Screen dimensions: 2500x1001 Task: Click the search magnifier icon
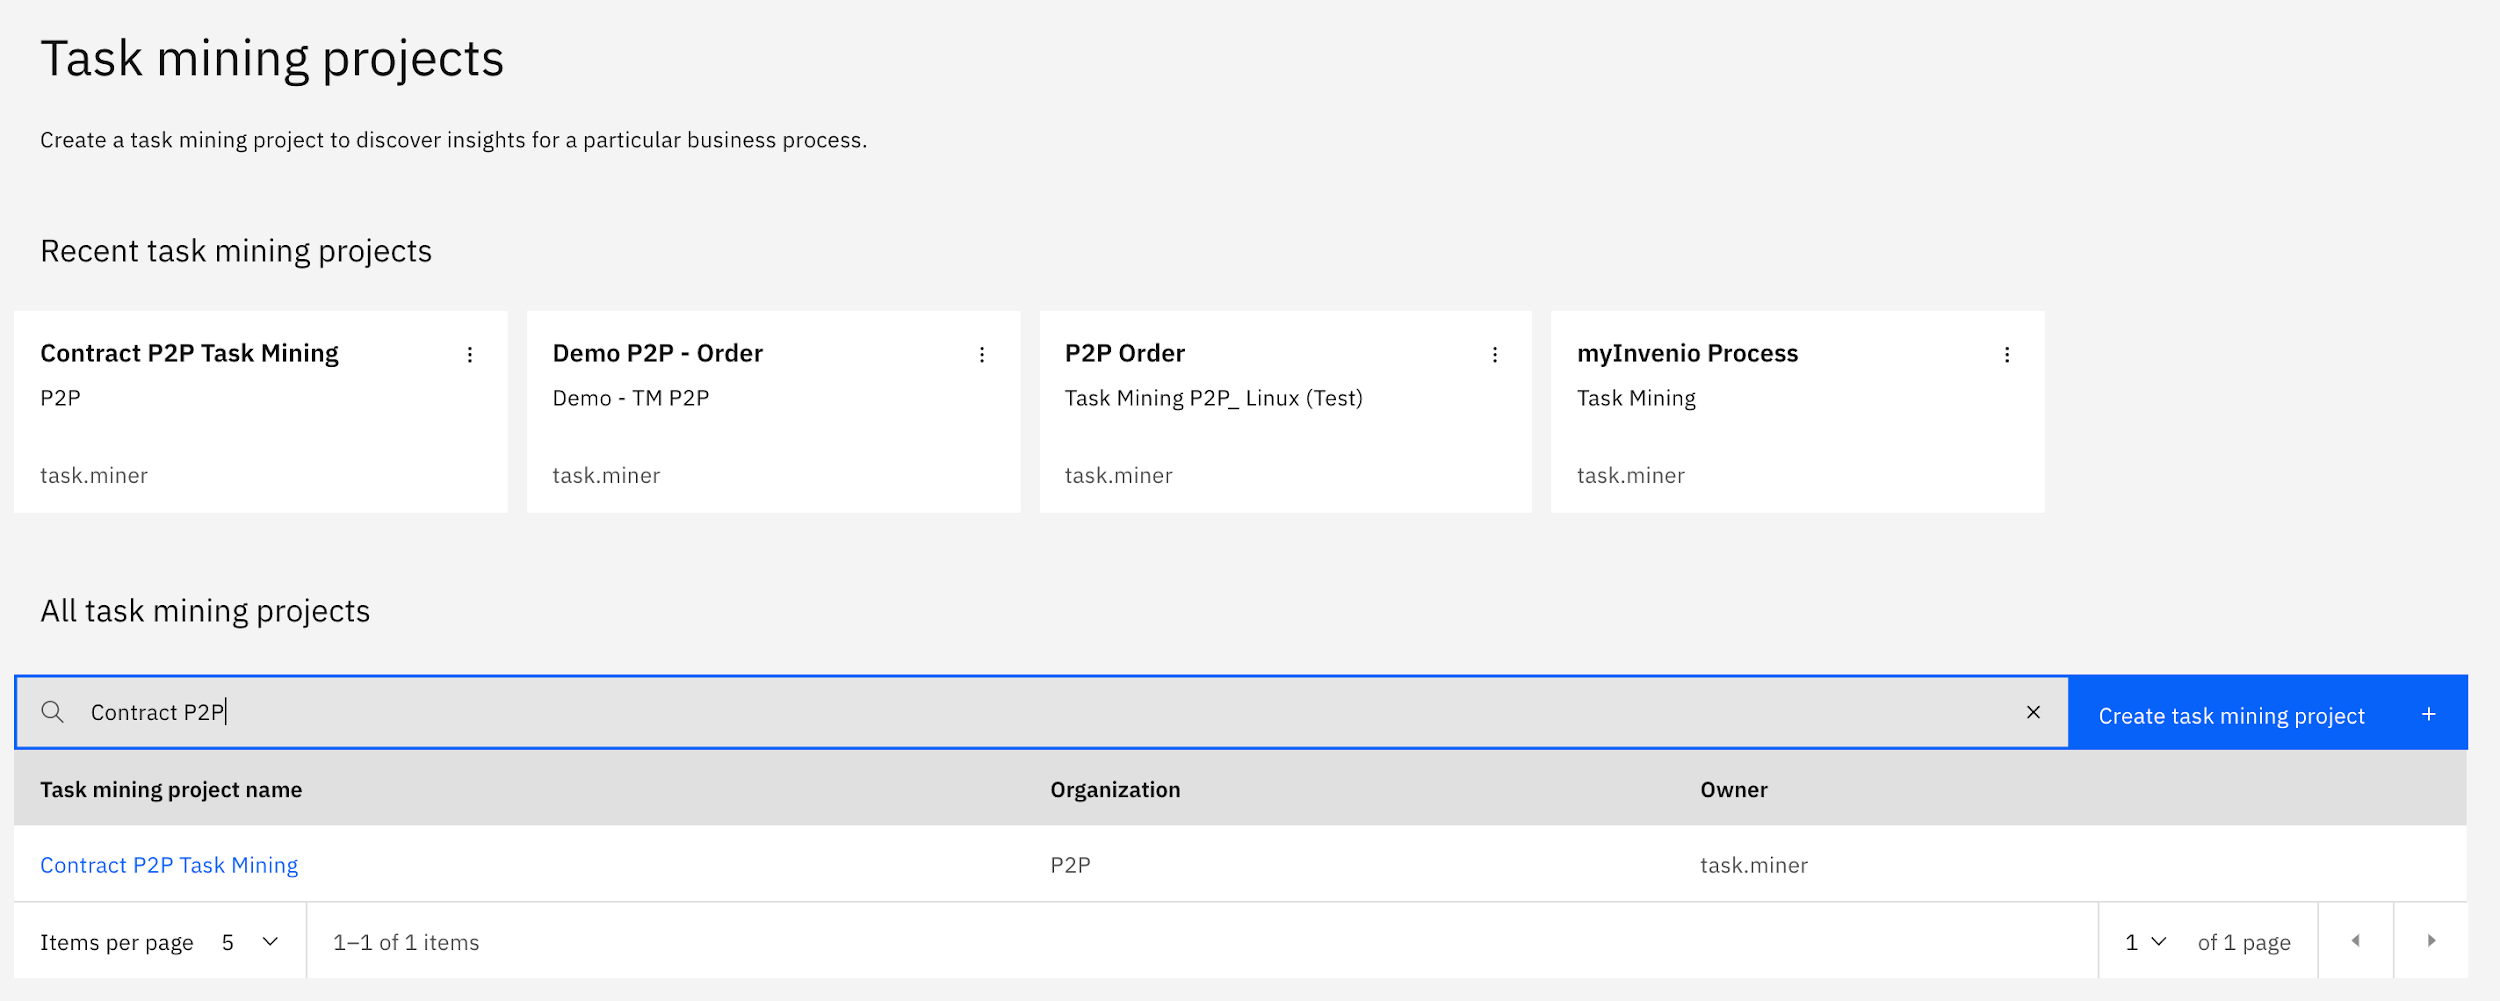53,712
